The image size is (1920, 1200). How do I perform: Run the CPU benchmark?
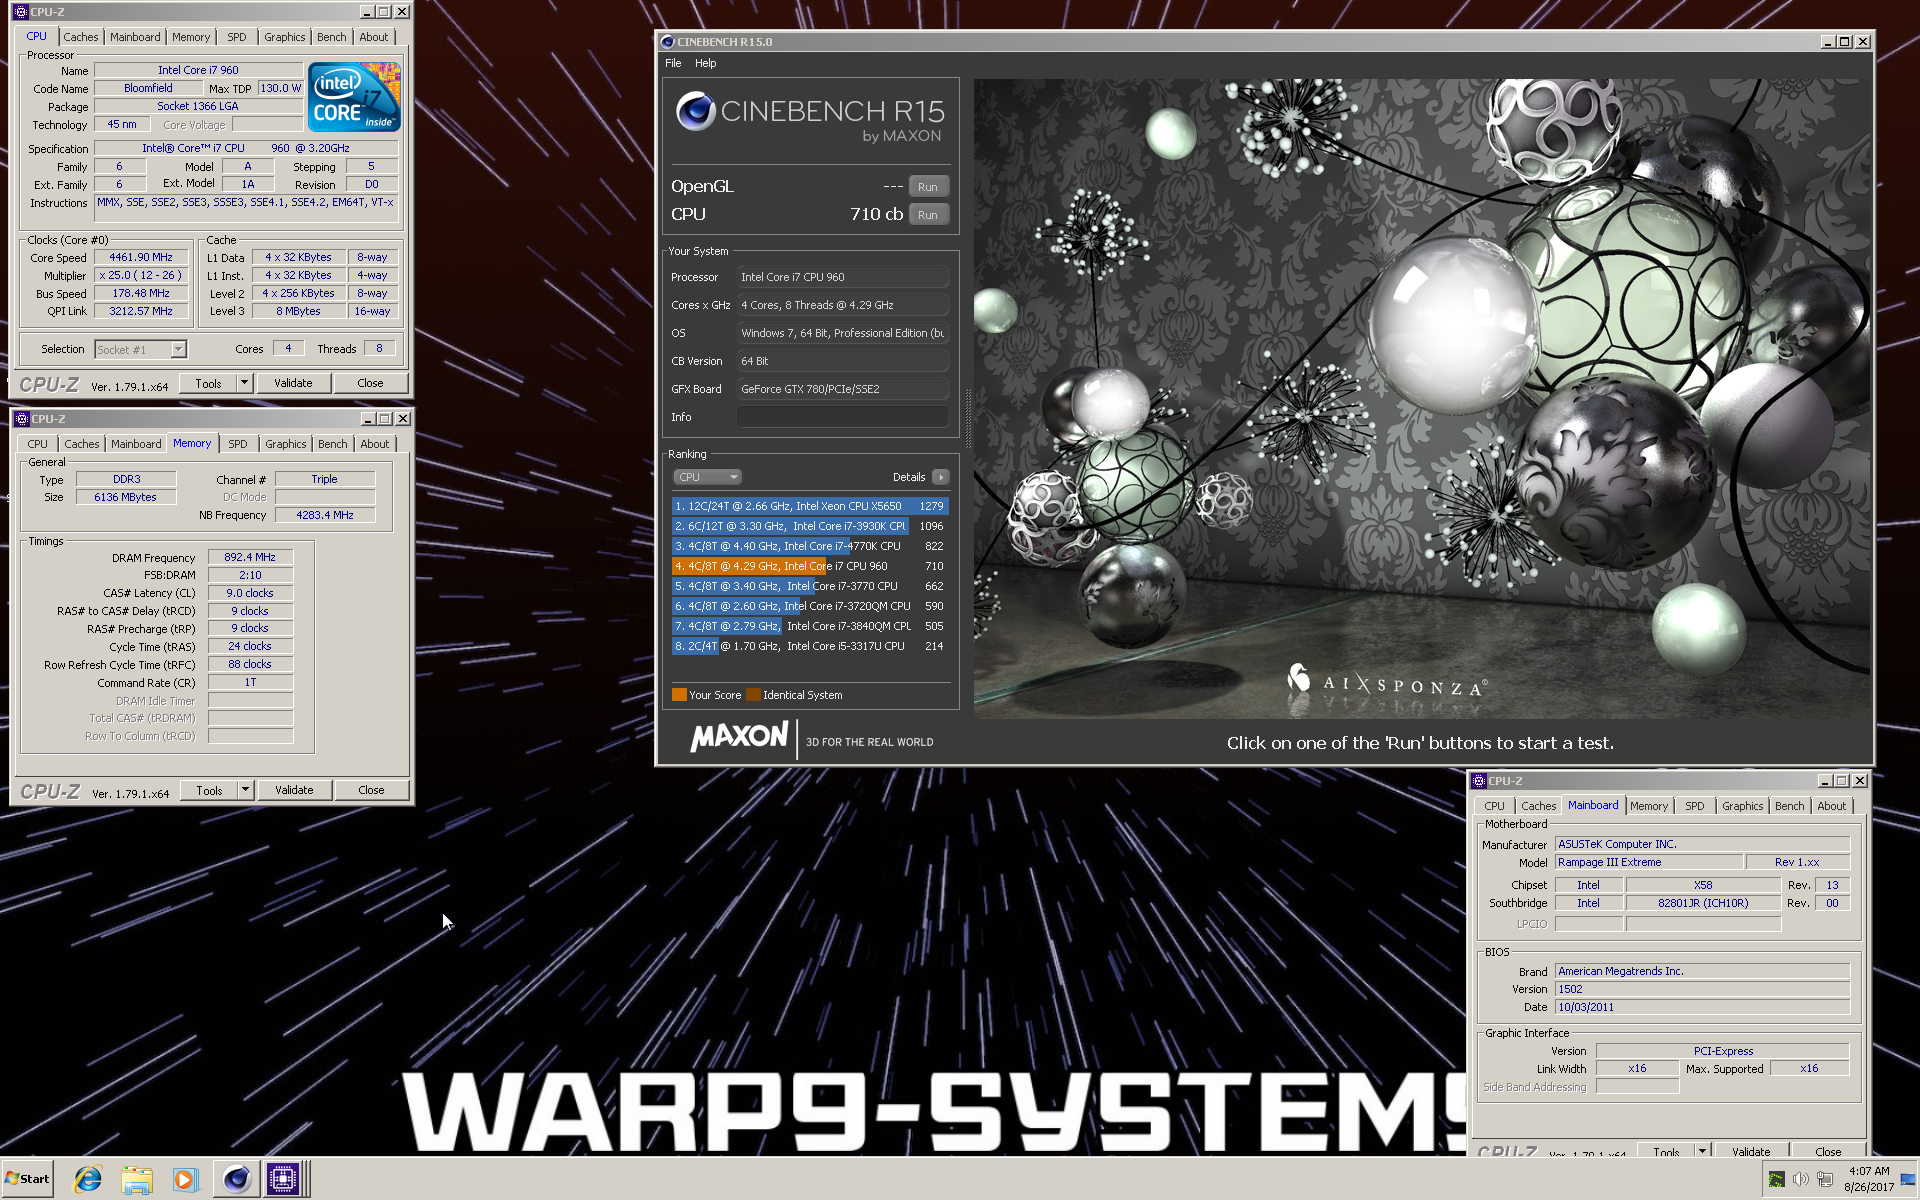point(928,215)
